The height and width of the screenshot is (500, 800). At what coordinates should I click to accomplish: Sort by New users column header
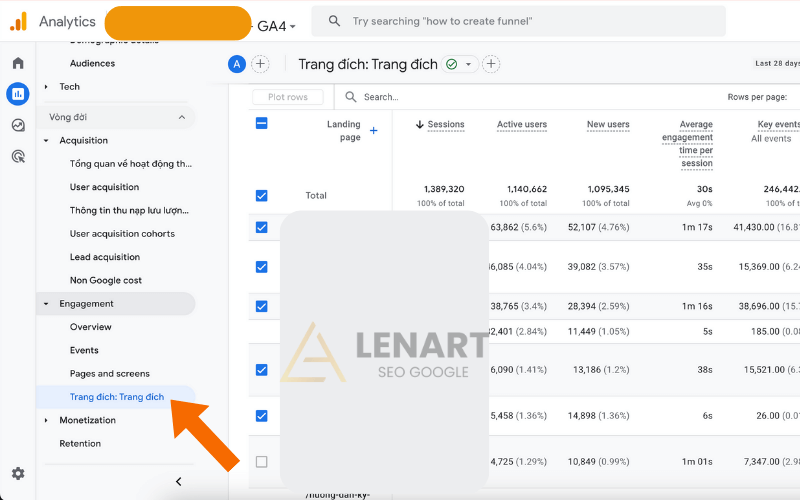point(608,124)
